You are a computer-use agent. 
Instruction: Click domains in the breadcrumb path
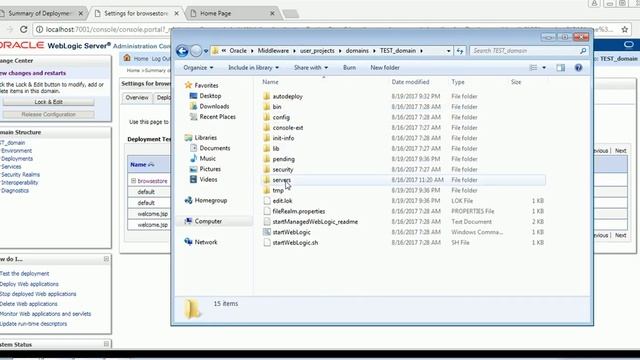pyautogui.click(x=357, y=51)
